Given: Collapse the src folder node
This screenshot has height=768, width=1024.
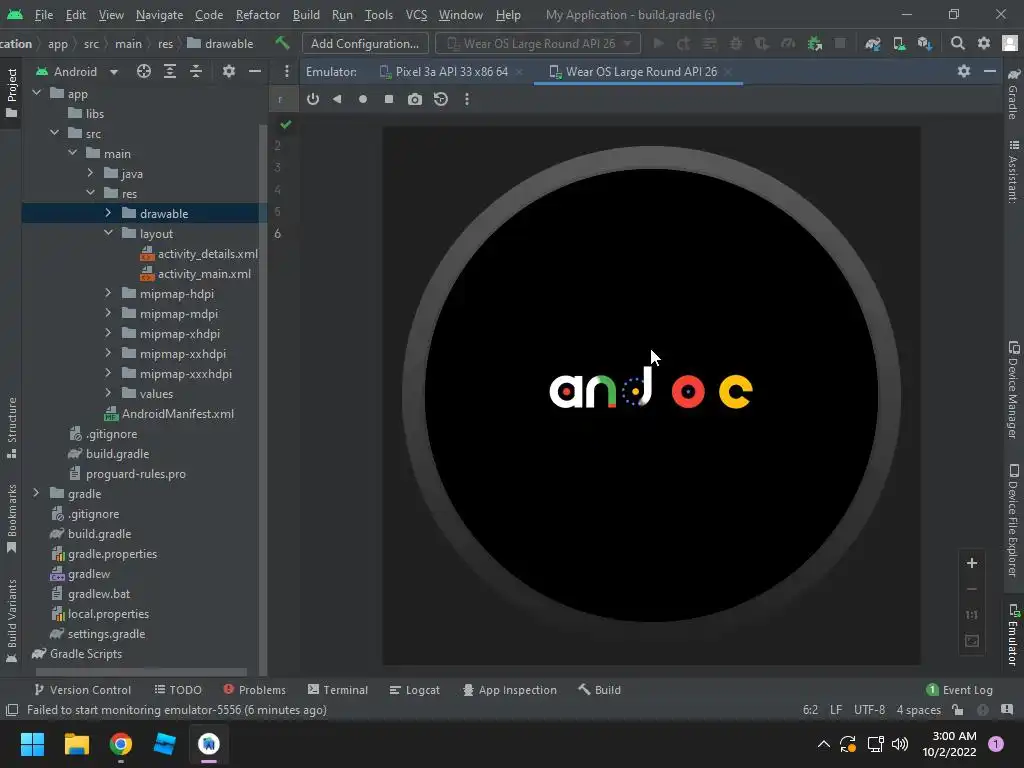Looking at the screenshot, I should [55, 133].
